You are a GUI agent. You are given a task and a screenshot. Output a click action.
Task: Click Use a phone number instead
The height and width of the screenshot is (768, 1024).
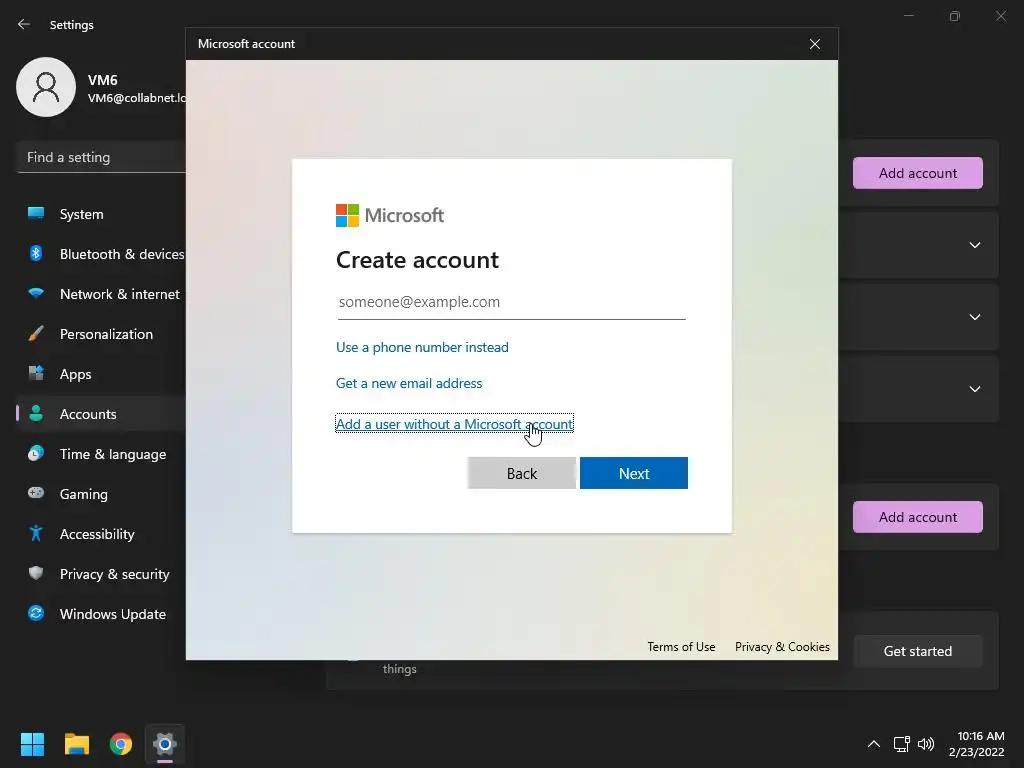pos(422,347)
